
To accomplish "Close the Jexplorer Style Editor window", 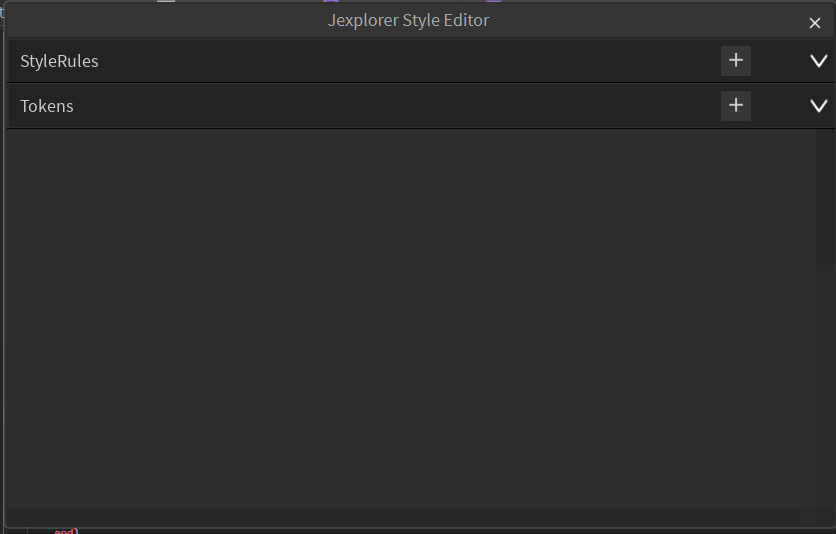I will point(815,23).
